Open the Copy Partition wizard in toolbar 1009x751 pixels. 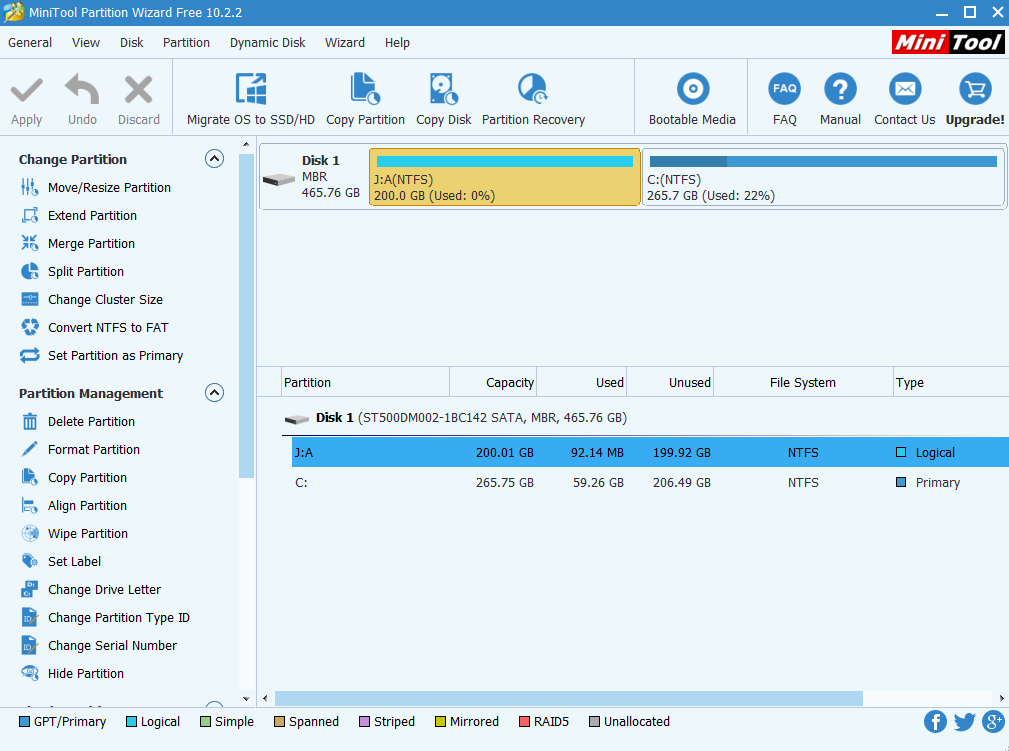[x=366, y=100]
